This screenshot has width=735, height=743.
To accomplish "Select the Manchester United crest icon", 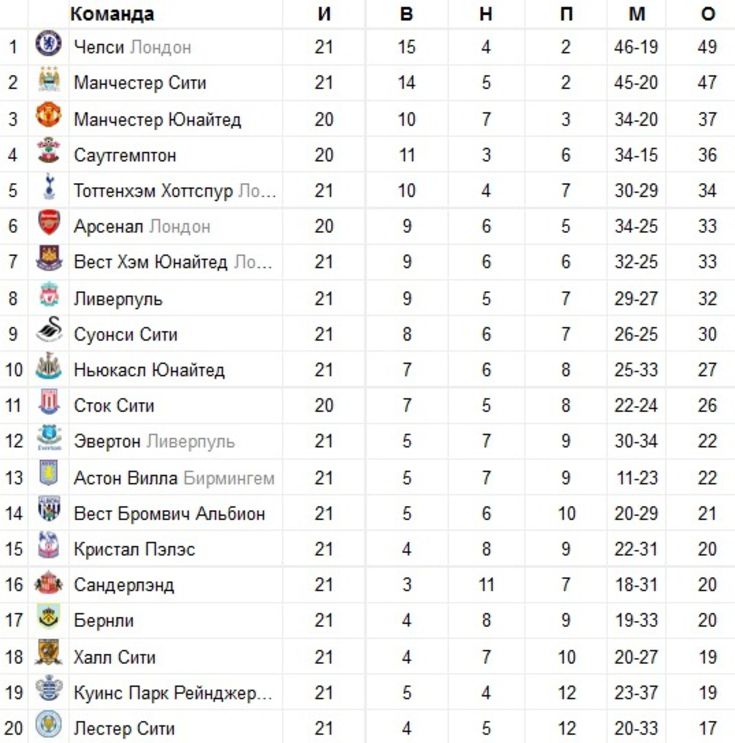I will [48, 115].
